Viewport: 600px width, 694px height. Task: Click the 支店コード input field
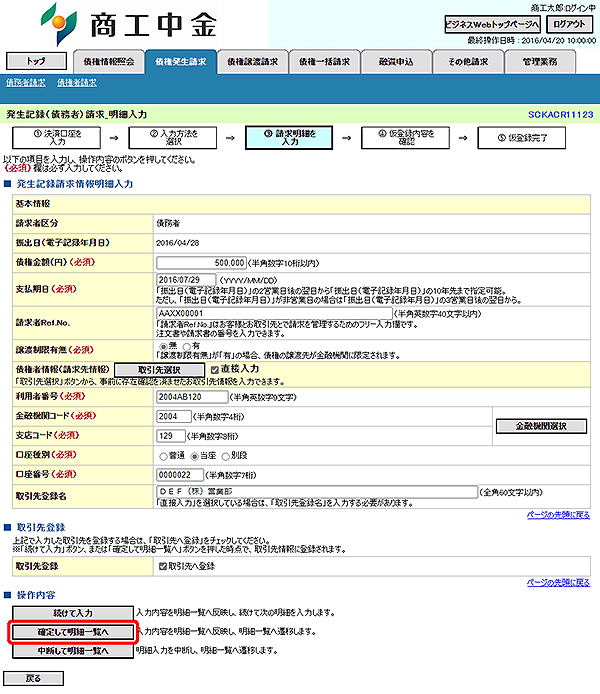click(x=171, y=436)
